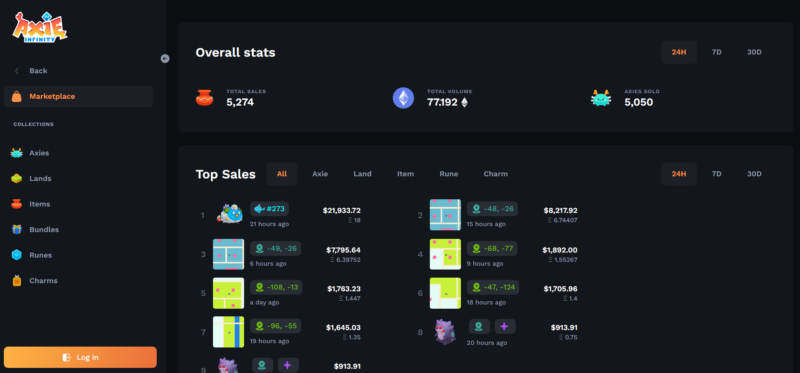Click the Axie Infinity logo
This screenshot has height=373, width=800.
click(x=40, y=27)
